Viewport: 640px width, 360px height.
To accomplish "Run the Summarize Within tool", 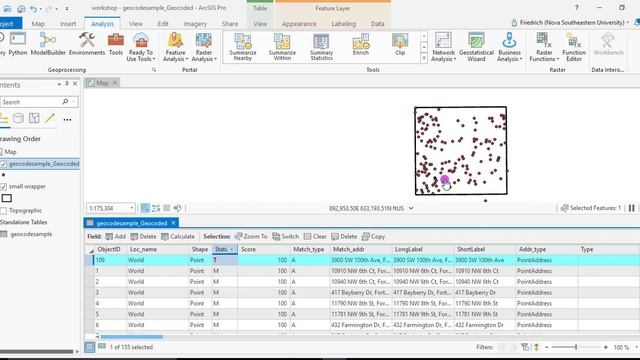I will pyautogui.click(x=282, y=47).
